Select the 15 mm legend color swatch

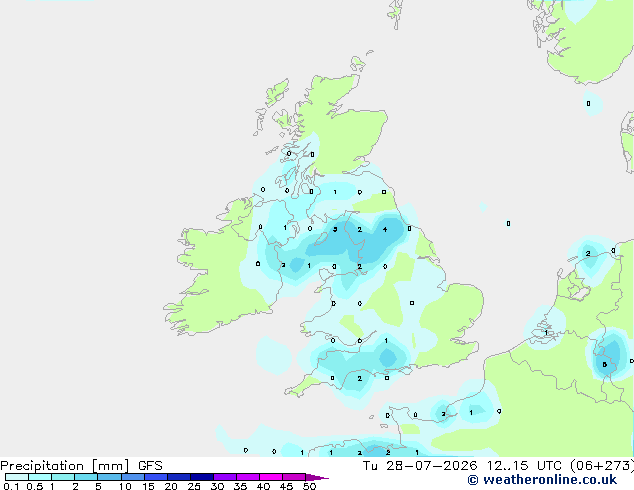[x=156, y=477]
